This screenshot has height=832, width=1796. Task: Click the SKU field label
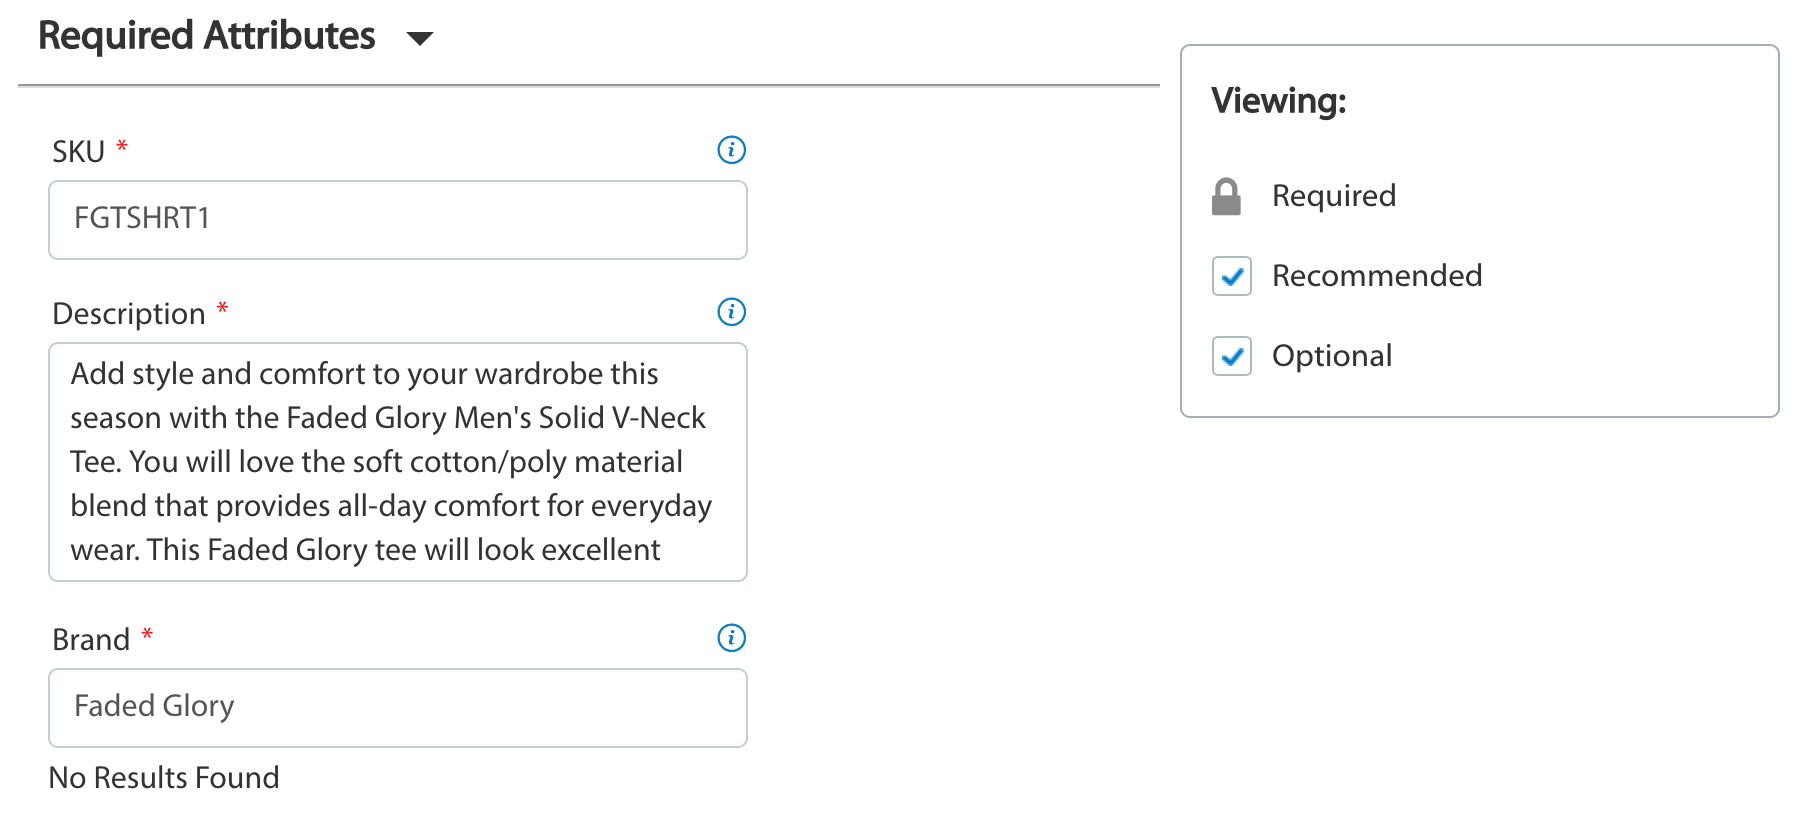point(78,152)
